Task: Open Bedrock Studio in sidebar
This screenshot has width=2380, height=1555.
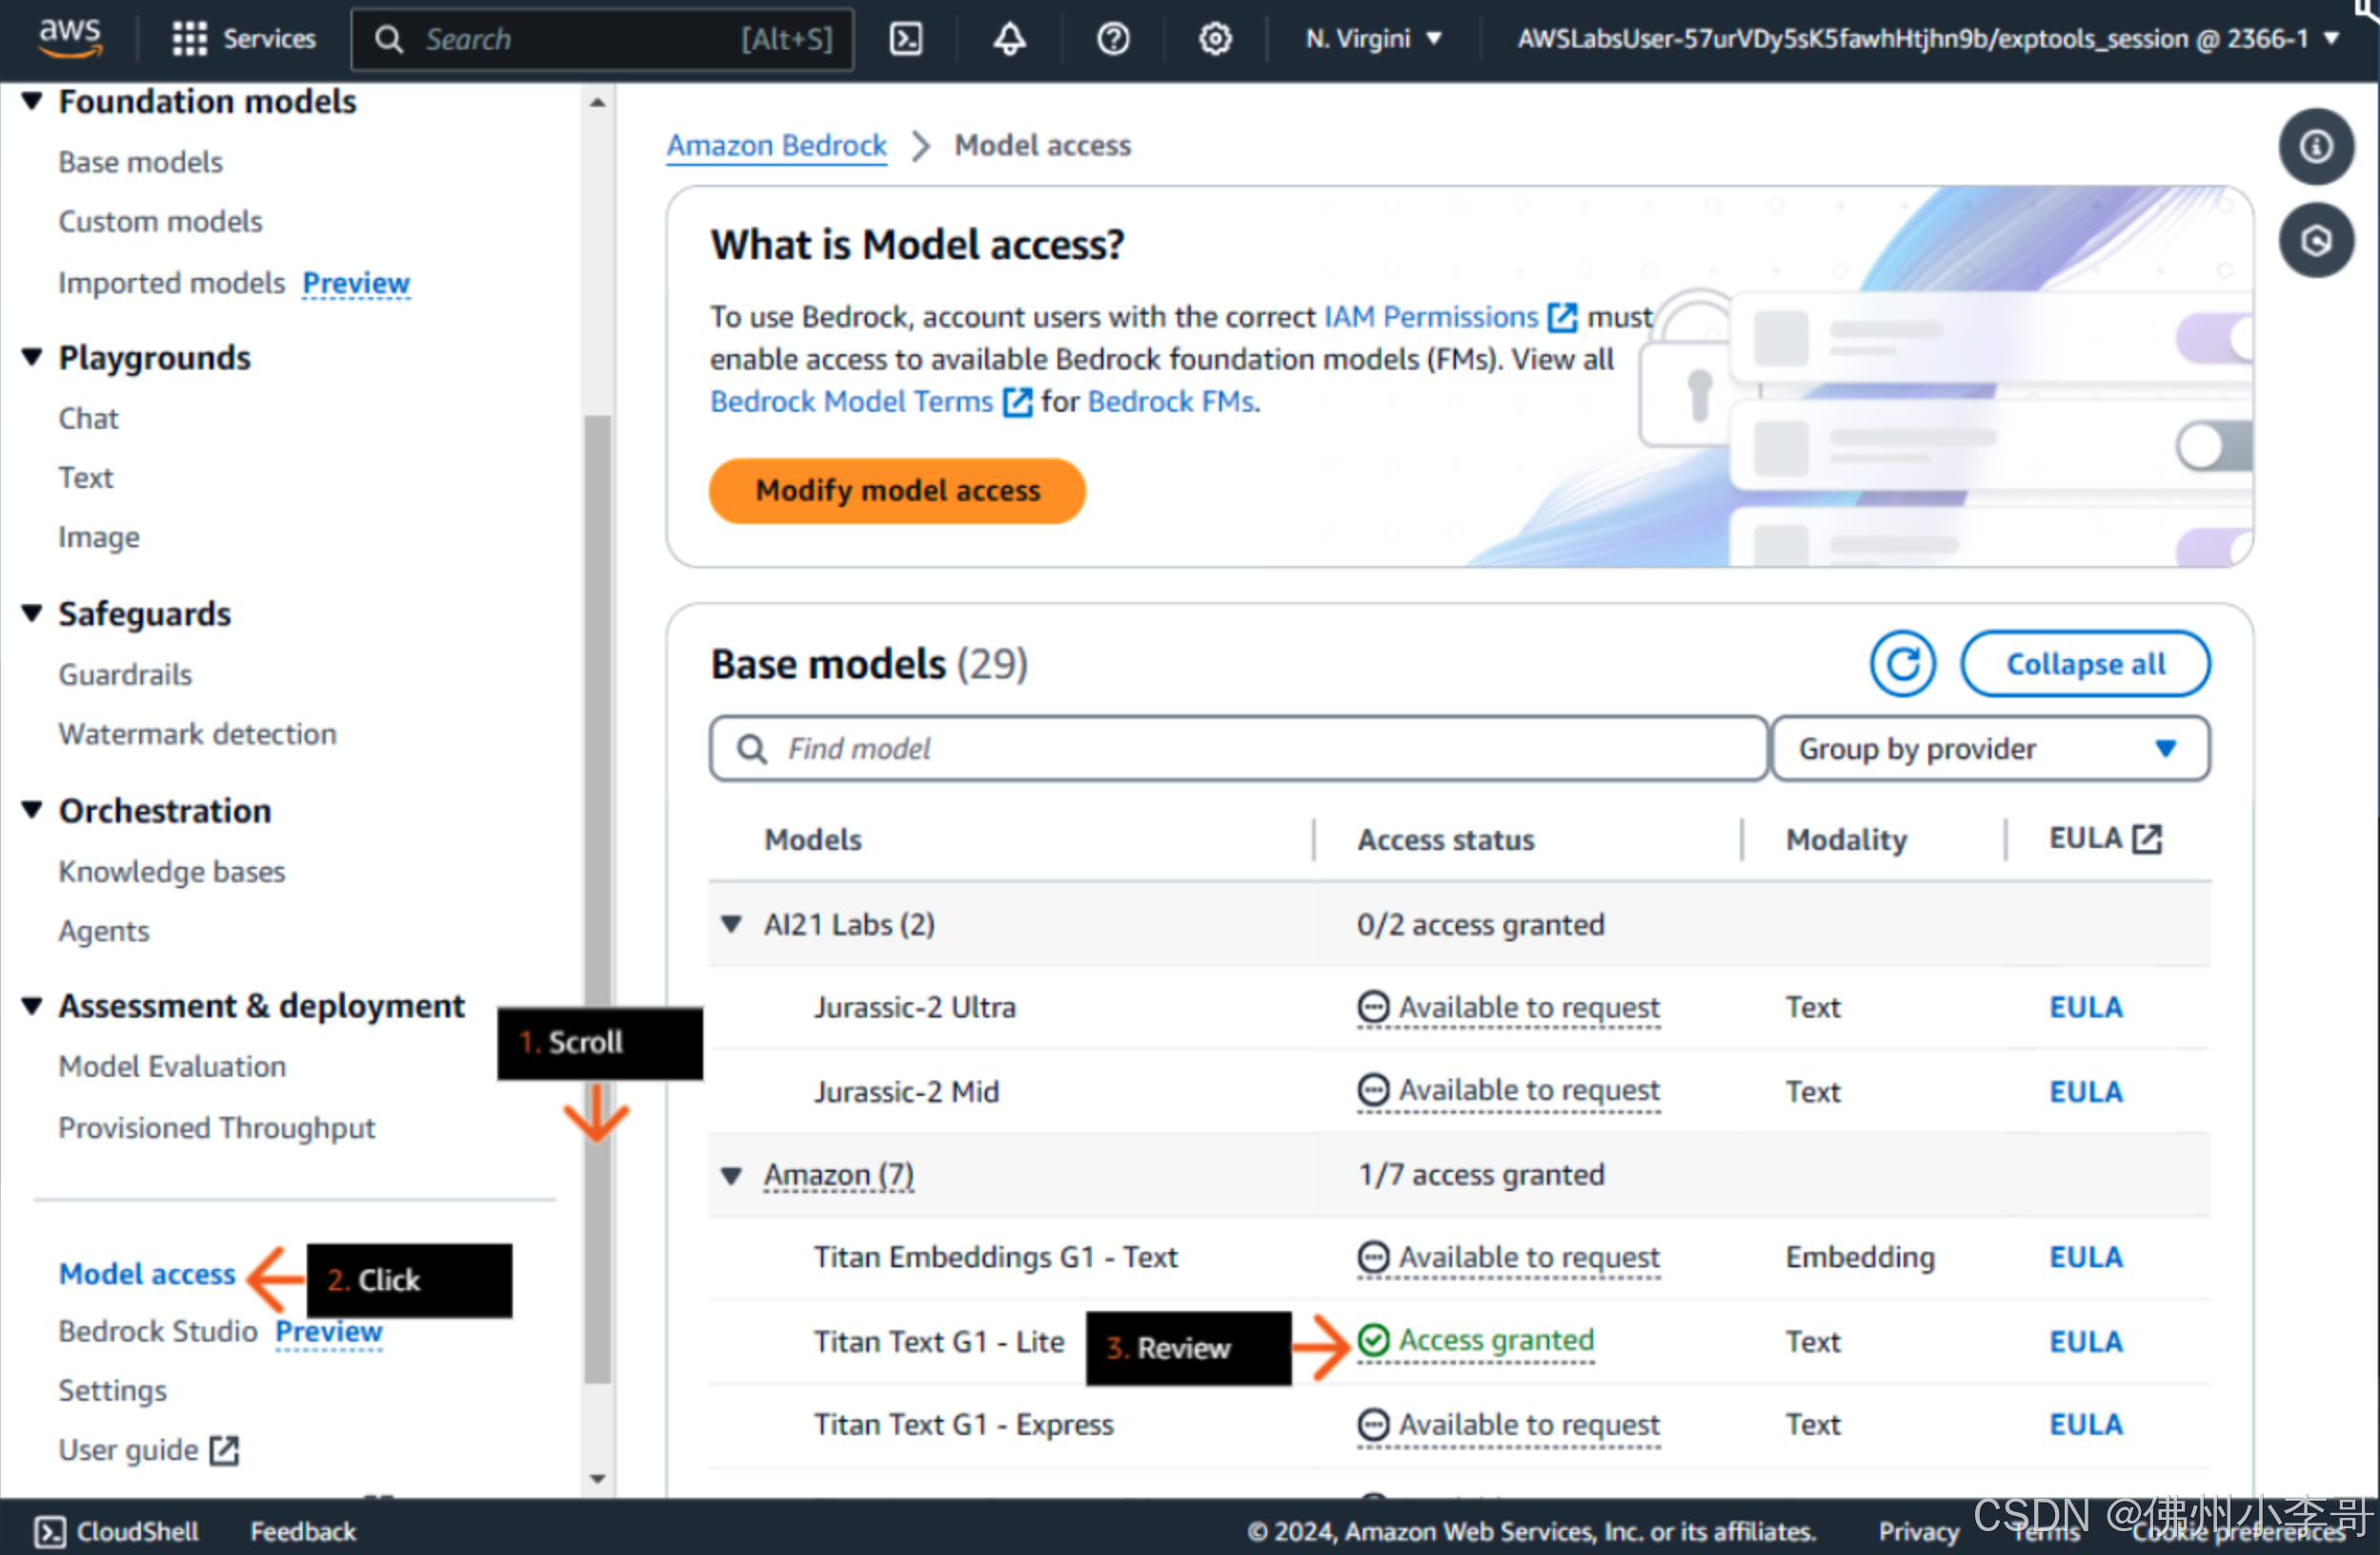Action: 158,1331
